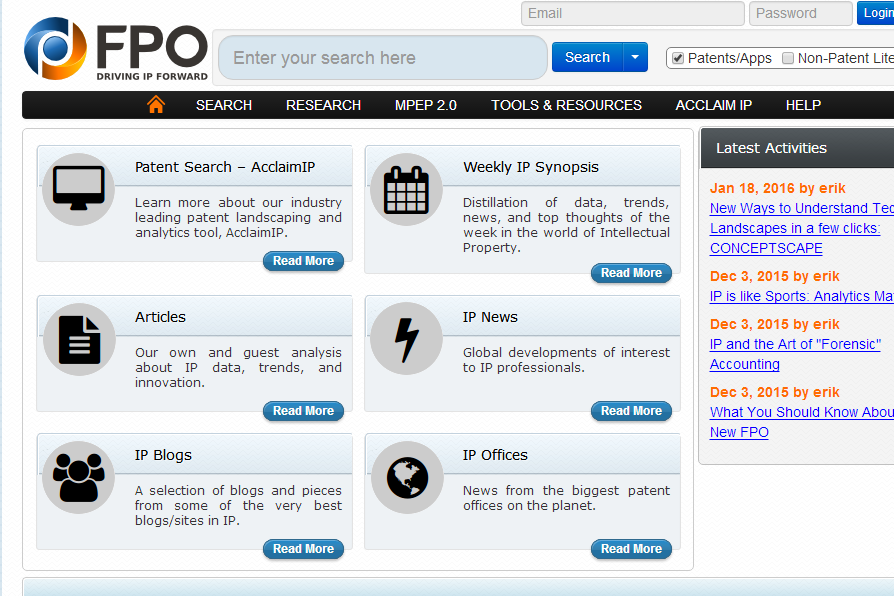Viewport: 894px width, 596px height.
Task: Open the SEARCH menu
Action: (224, 105)
